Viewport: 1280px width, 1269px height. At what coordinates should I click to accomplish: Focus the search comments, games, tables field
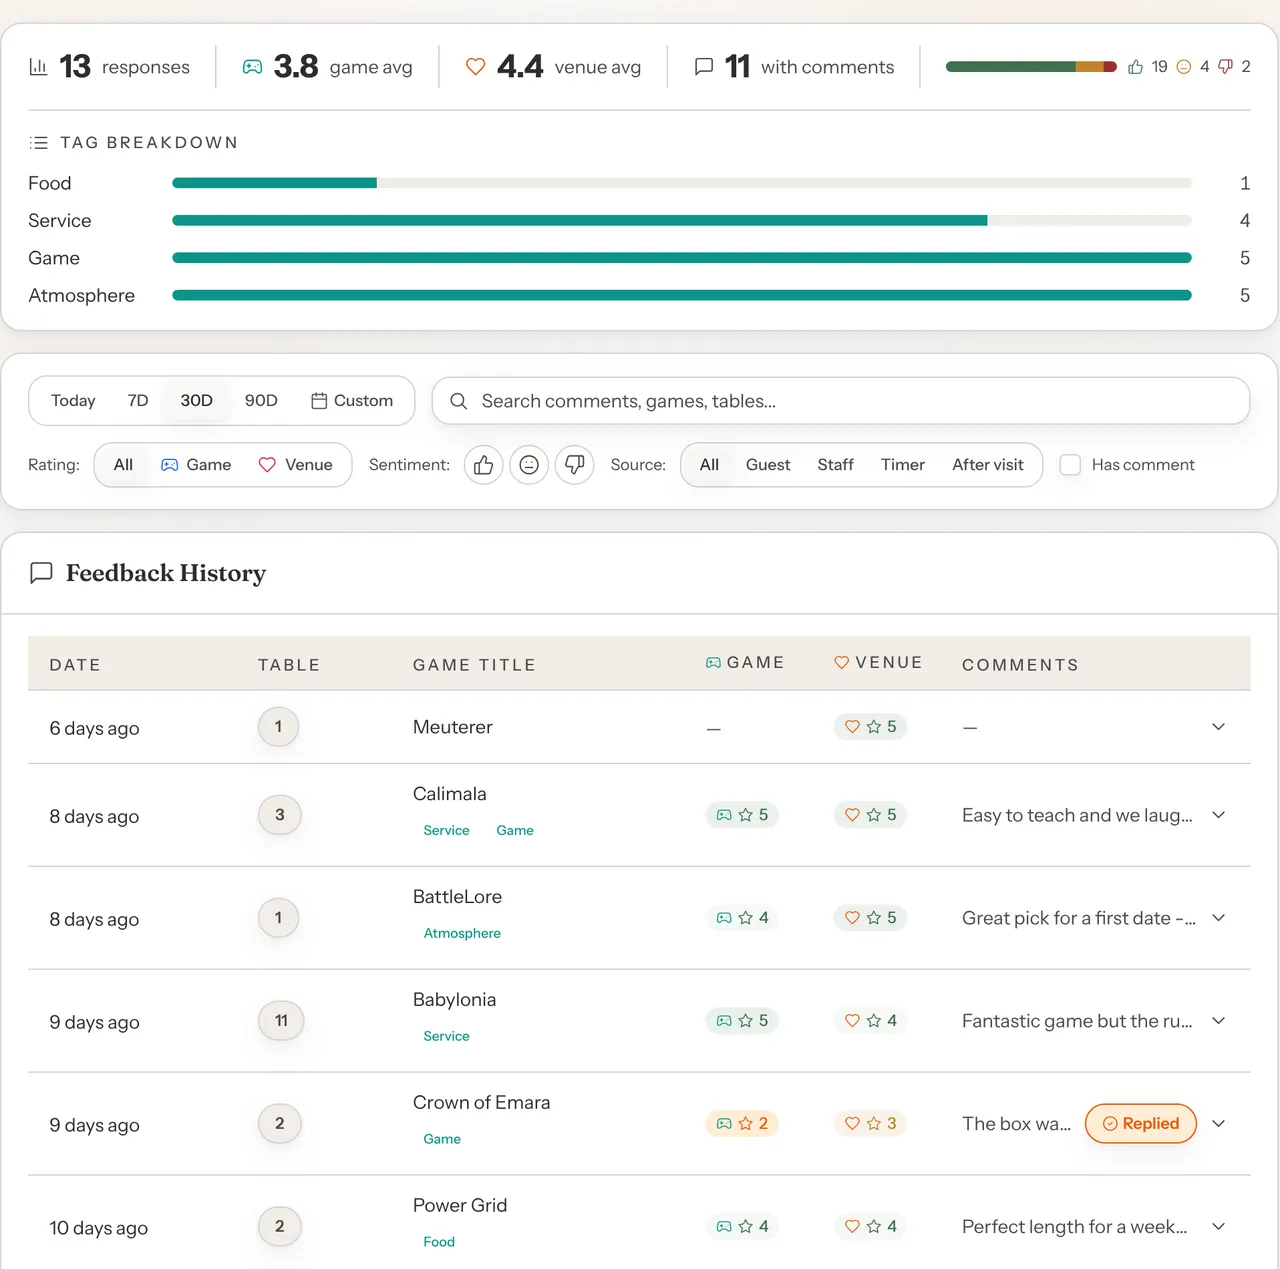(x=841, y=401)
